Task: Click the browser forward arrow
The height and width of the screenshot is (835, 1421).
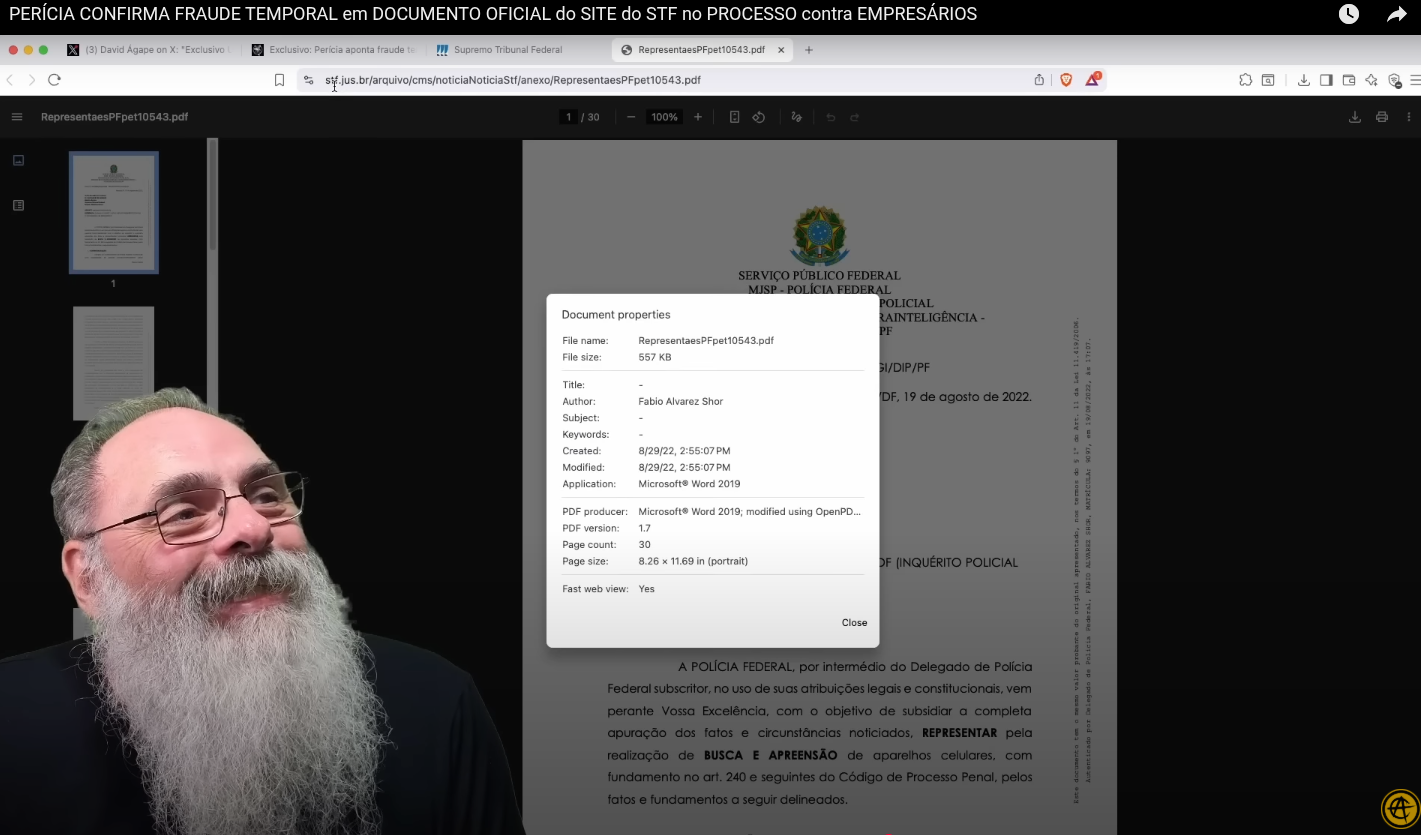Action: coord(32,80)
